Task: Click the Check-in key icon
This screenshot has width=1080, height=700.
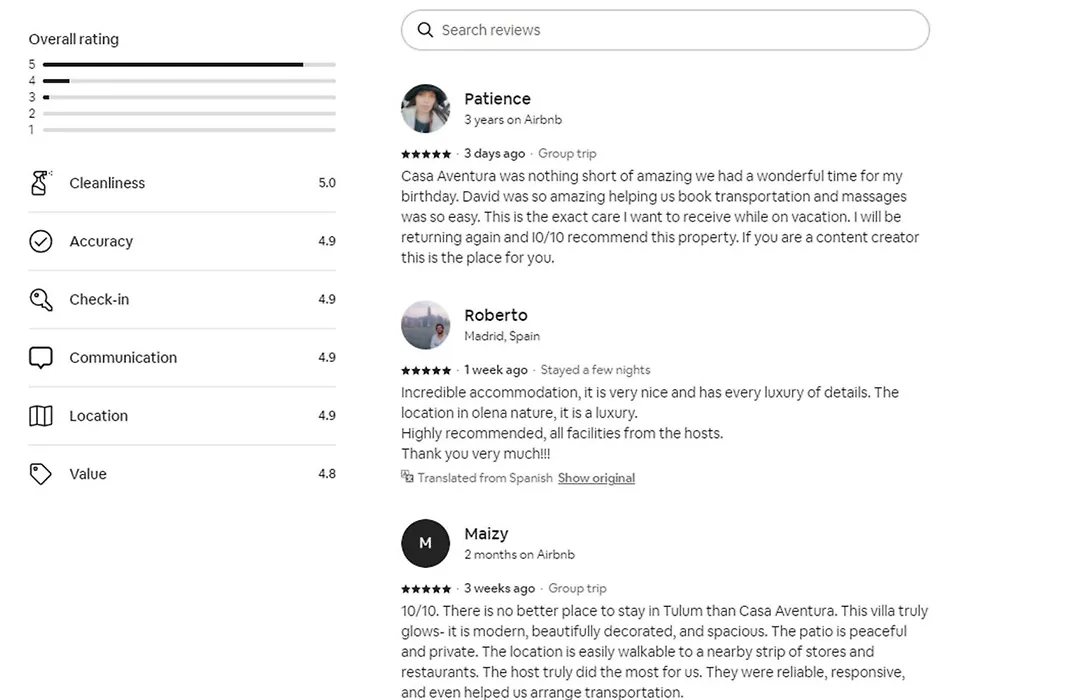Action: [41, 299]
